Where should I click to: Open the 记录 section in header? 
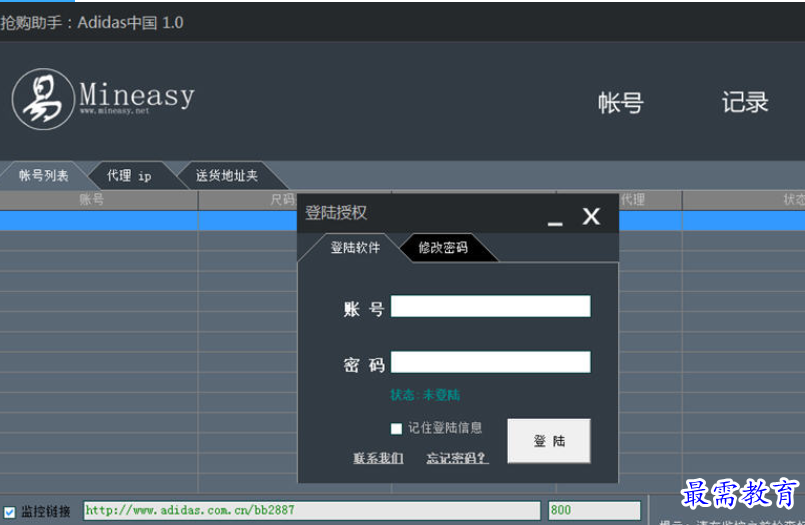pyautogui.click(x=745, y=102)
